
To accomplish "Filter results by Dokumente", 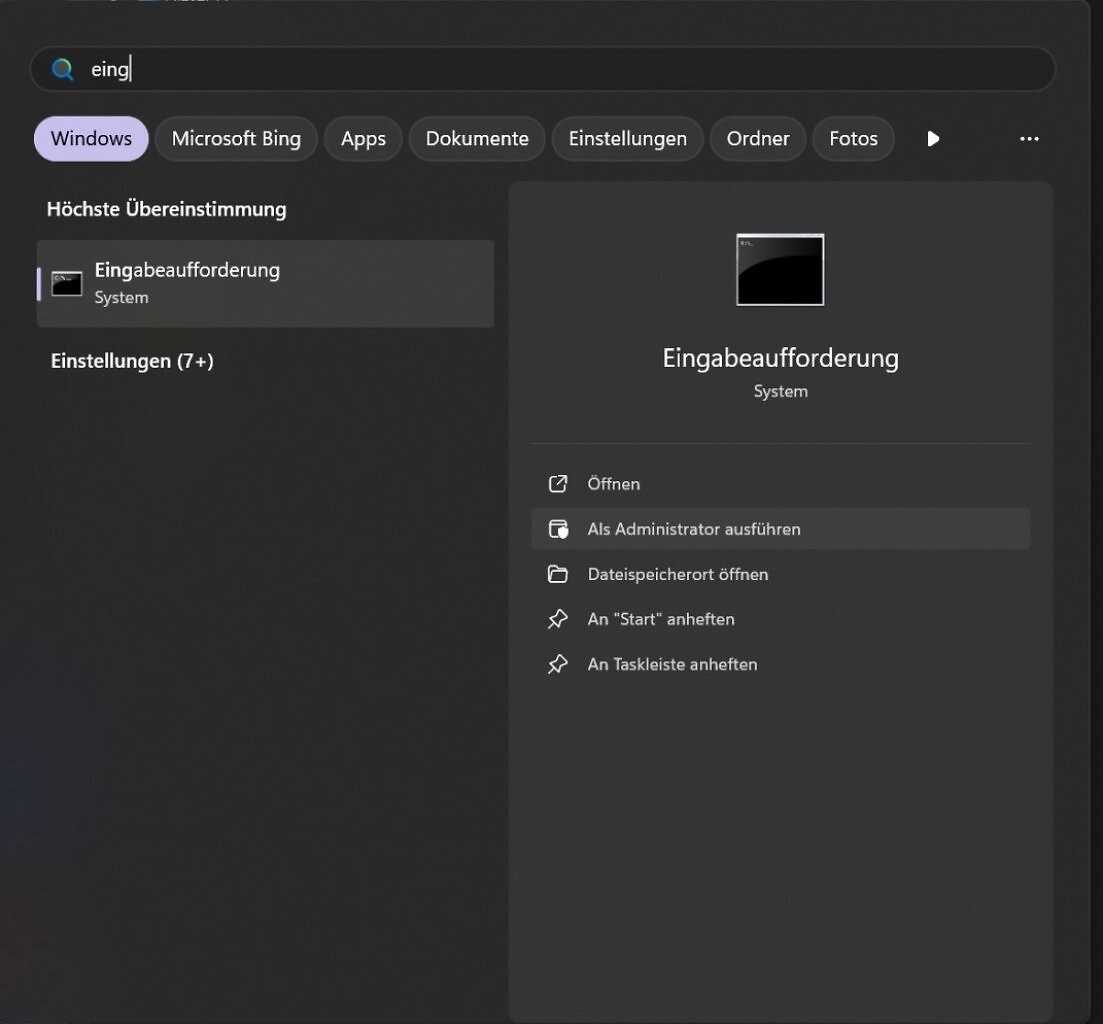I will coord(477,139).
